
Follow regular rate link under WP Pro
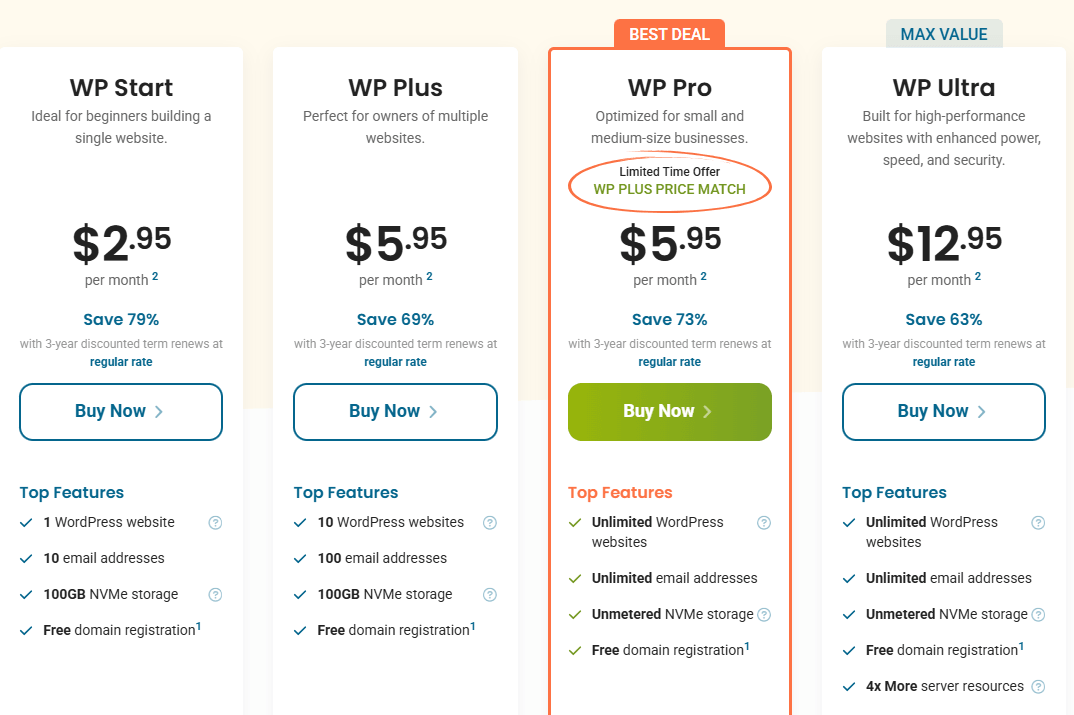670,362
